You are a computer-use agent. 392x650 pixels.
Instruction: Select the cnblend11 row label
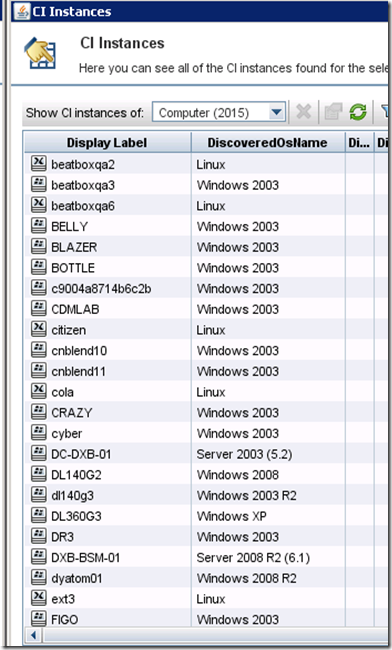point(78,372)
